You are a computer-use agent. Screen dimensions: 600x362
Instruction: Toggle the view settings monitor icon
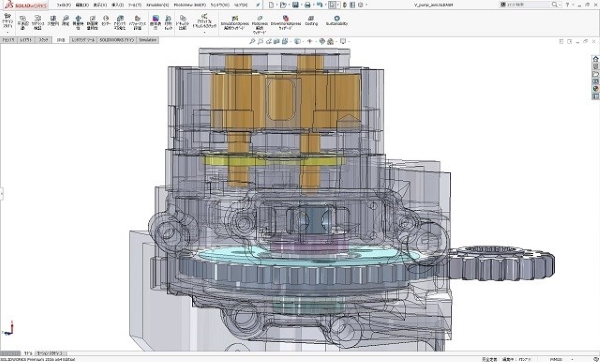(x=343, y=41)
